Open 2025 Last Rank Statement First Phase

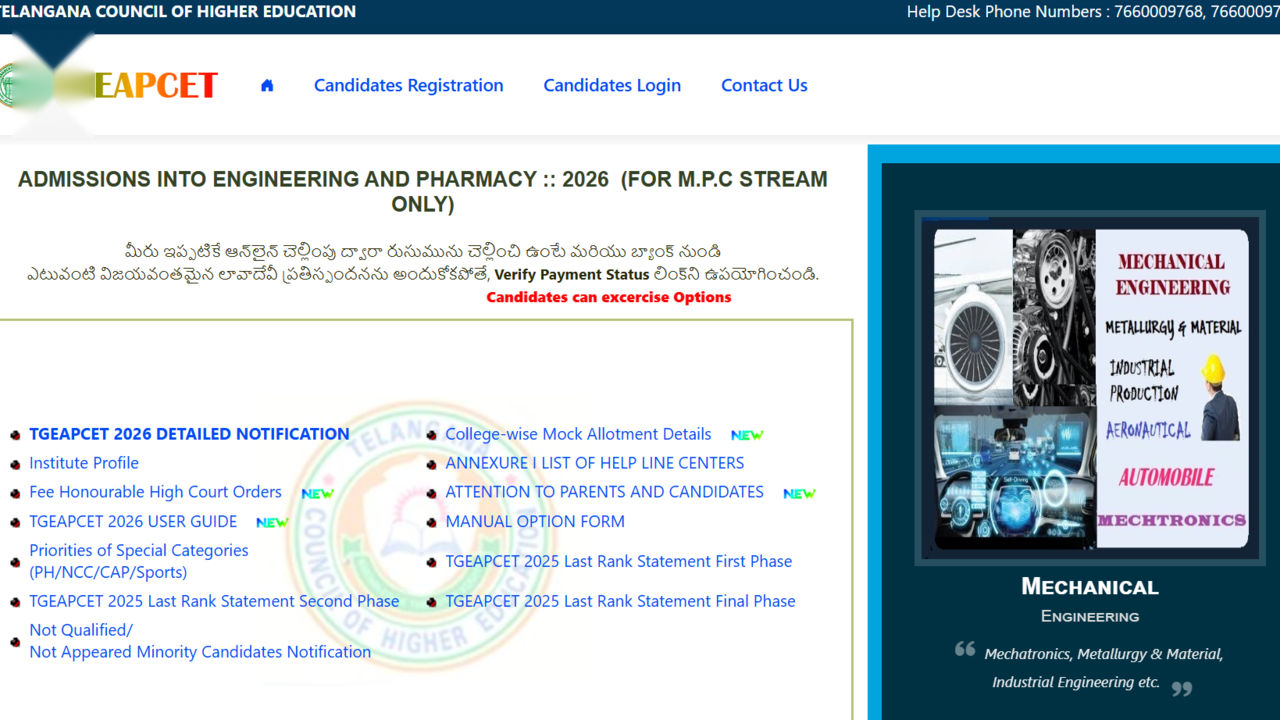619,561
